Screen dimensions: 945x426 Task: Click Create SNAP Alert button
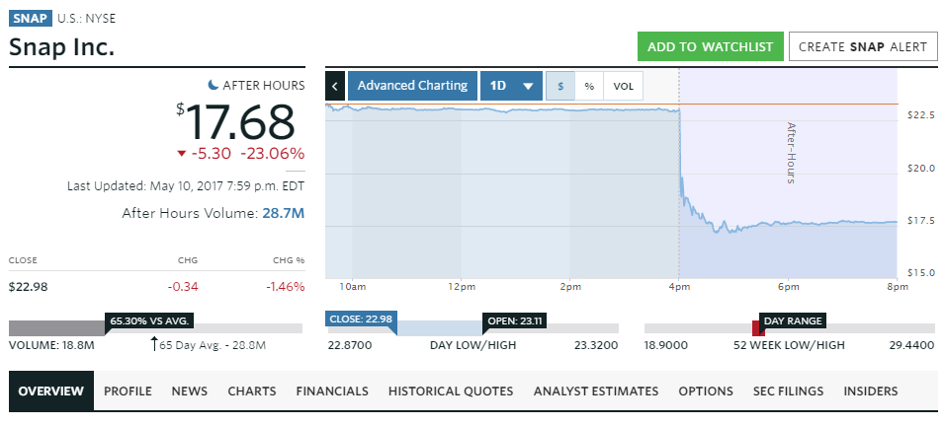point(863,46)
